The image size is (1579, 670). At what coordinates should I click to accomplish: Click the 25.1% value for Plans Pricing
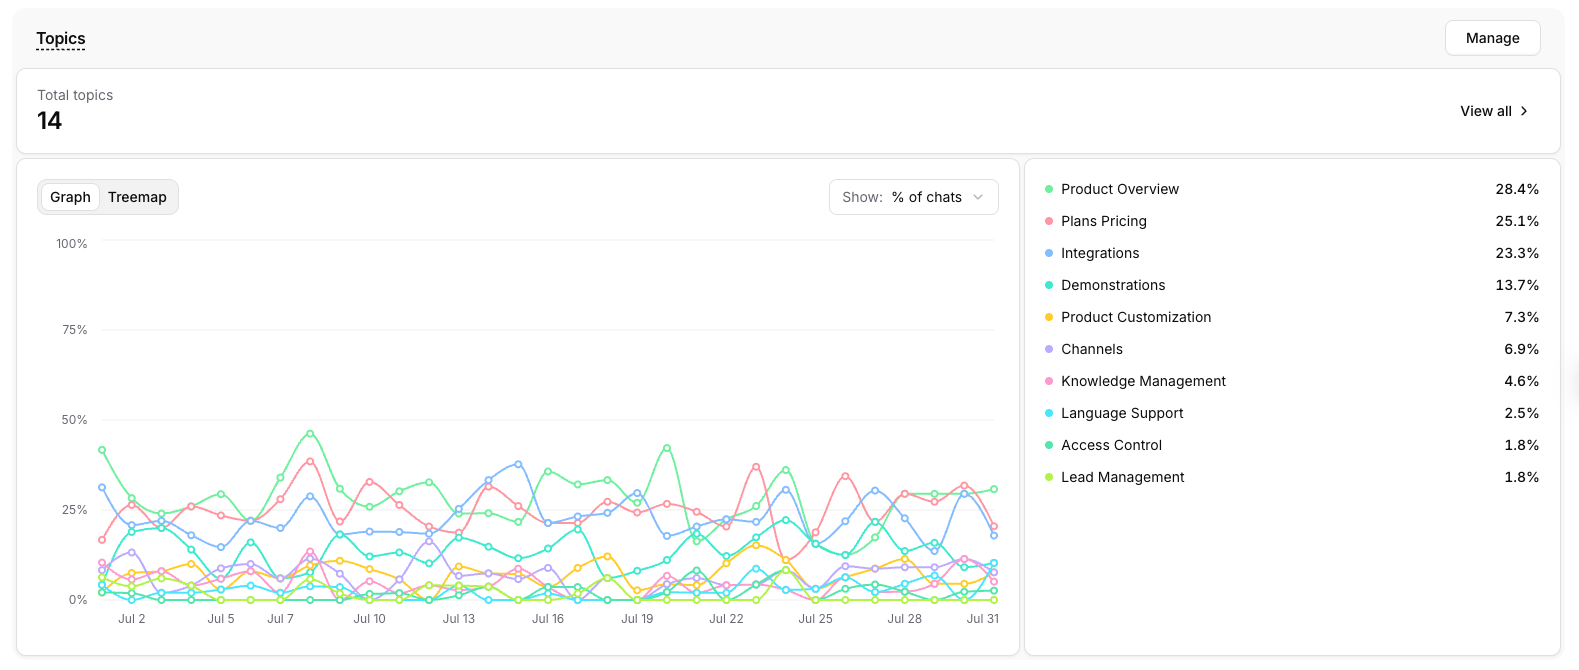[x=1517, y=221]
